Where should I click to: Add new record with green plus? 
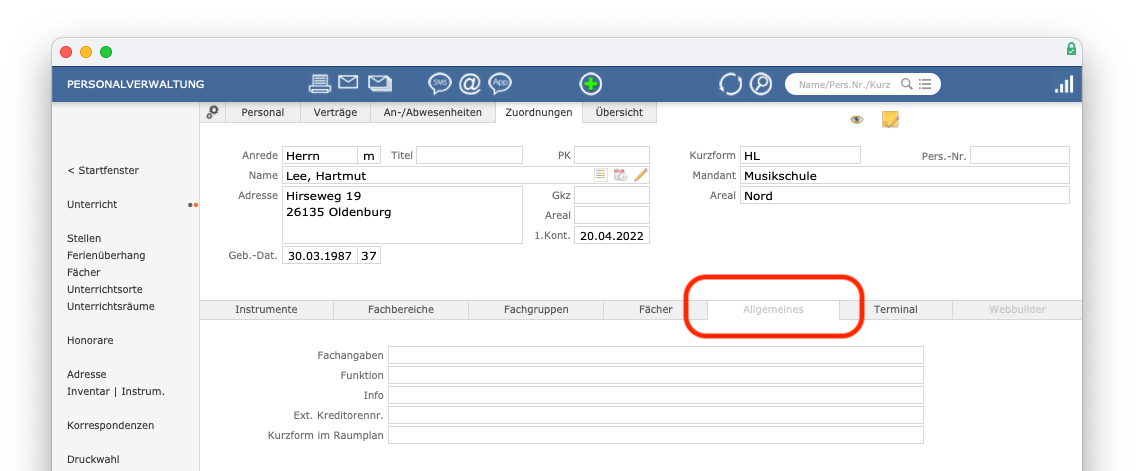(591, 84)
